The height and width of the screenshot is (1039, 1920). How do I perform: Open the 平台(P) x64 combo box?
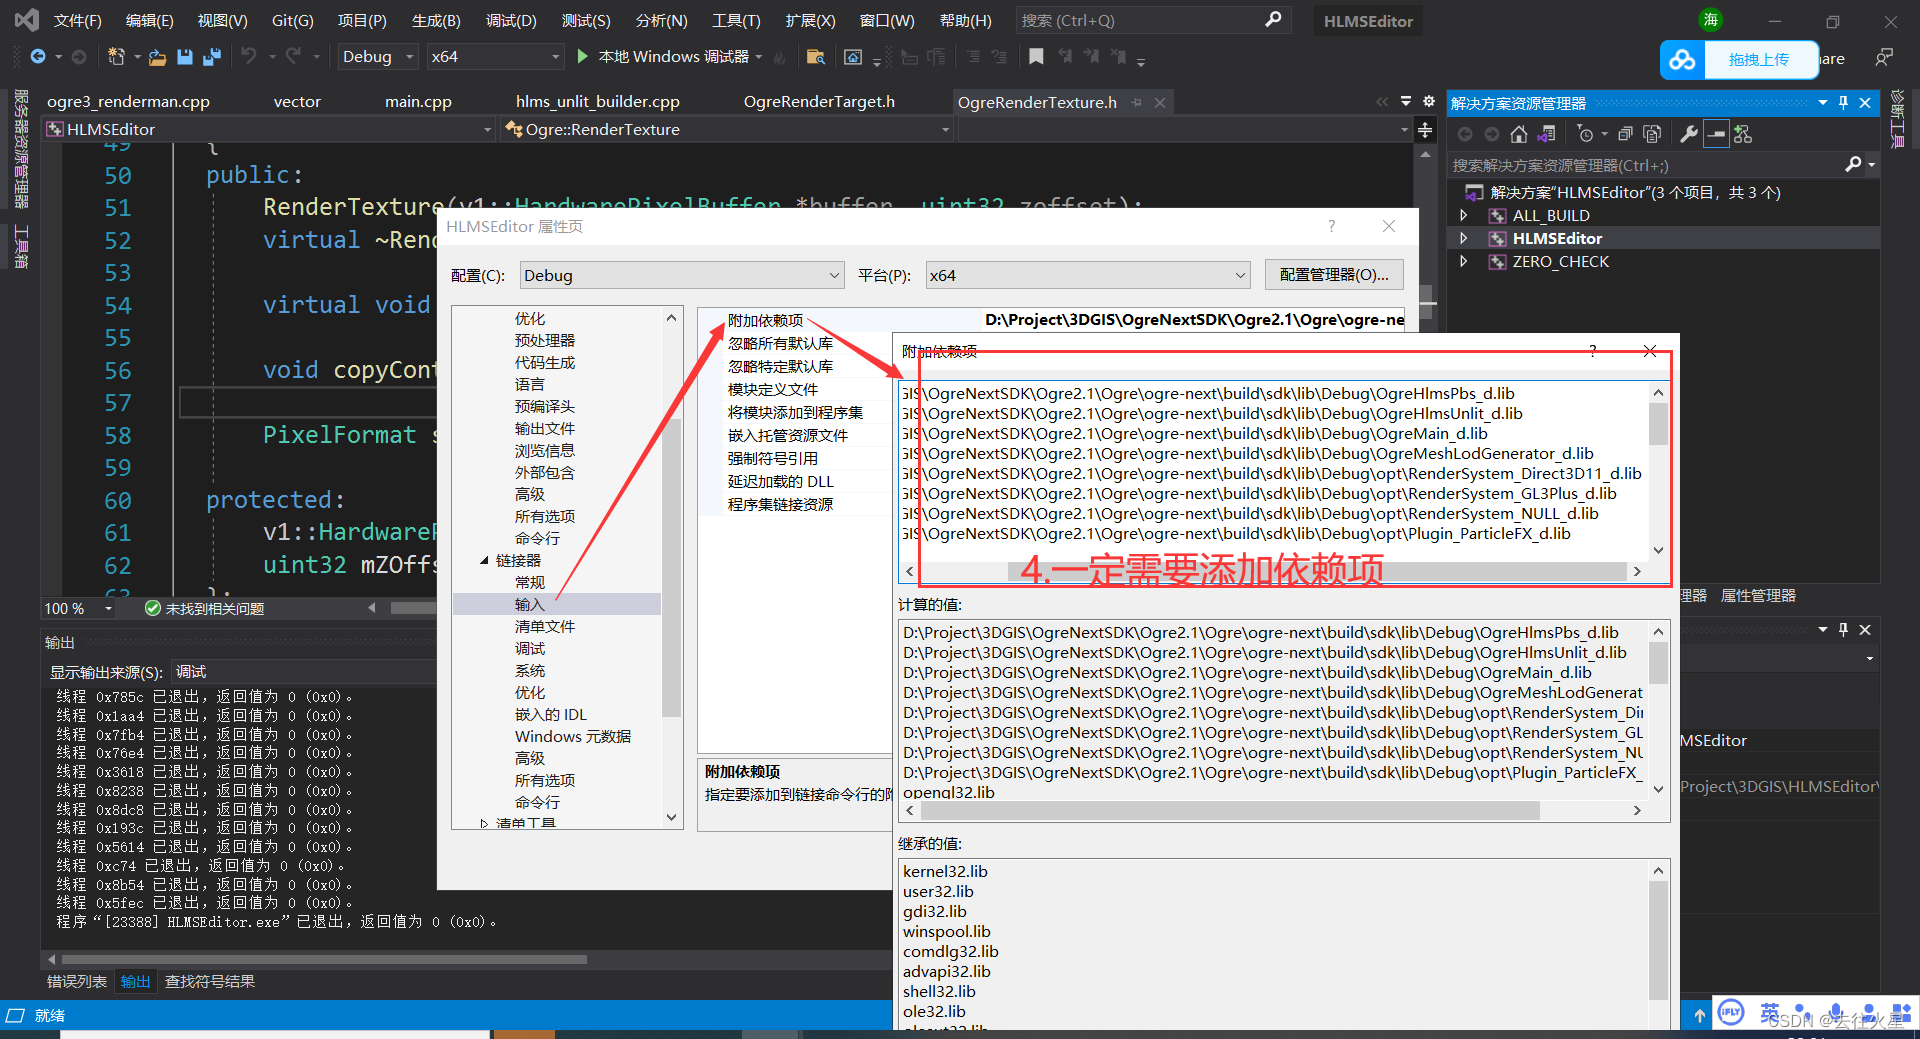1088,275
